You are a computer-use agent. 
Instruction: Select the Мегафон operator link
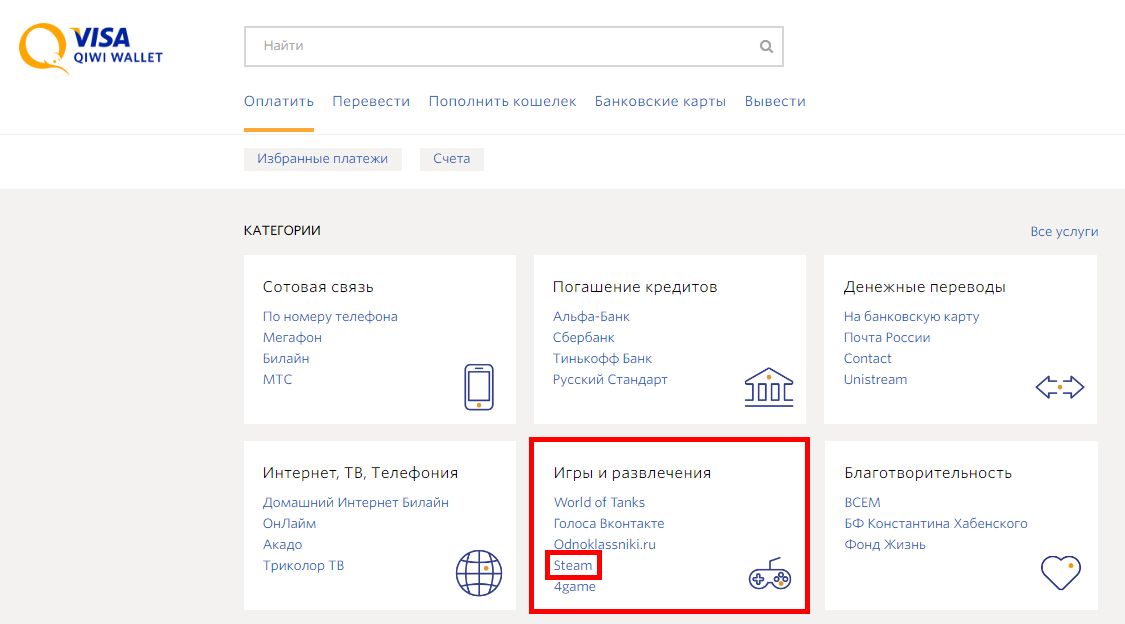(x=292, y=337)
